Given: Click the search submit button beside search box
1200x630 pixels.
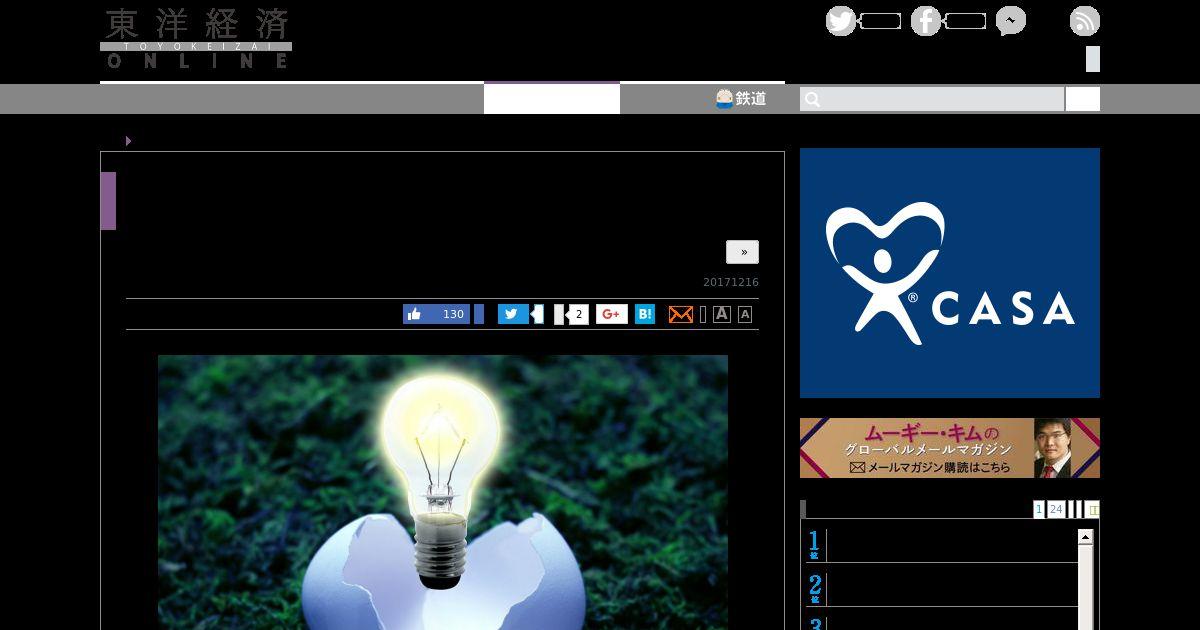Looking at the screenshot, I should click(1083, 99).
